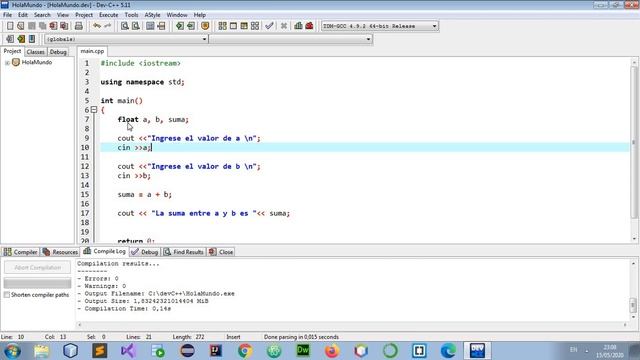Screen dimensions: 640x360
Task: Click the Insert snippet icon on second toolbar row
Action: (x=10, y=39)
